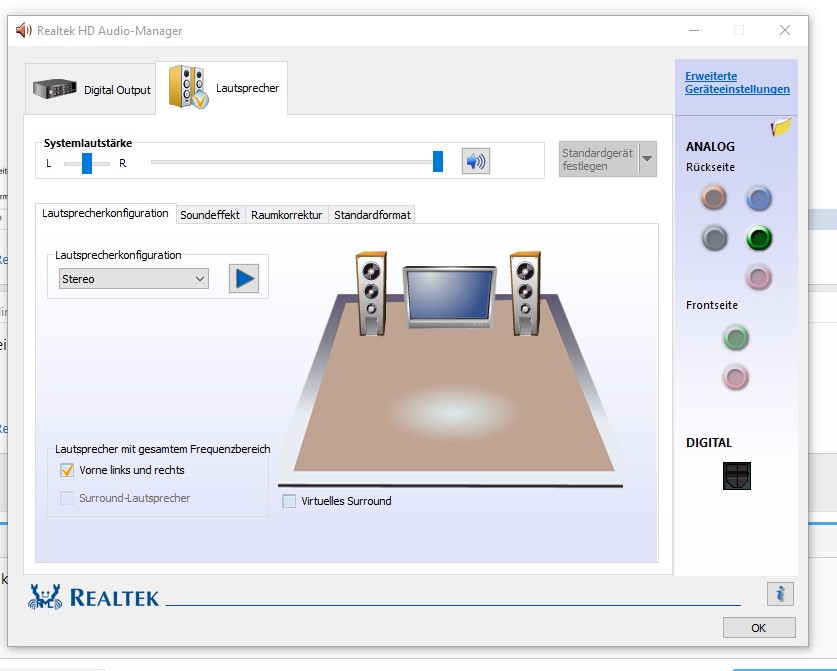Image resolution: width=837 pixels, height=671 pixels.
Task: Click the green rear audio jack
Action: [759, 238]
